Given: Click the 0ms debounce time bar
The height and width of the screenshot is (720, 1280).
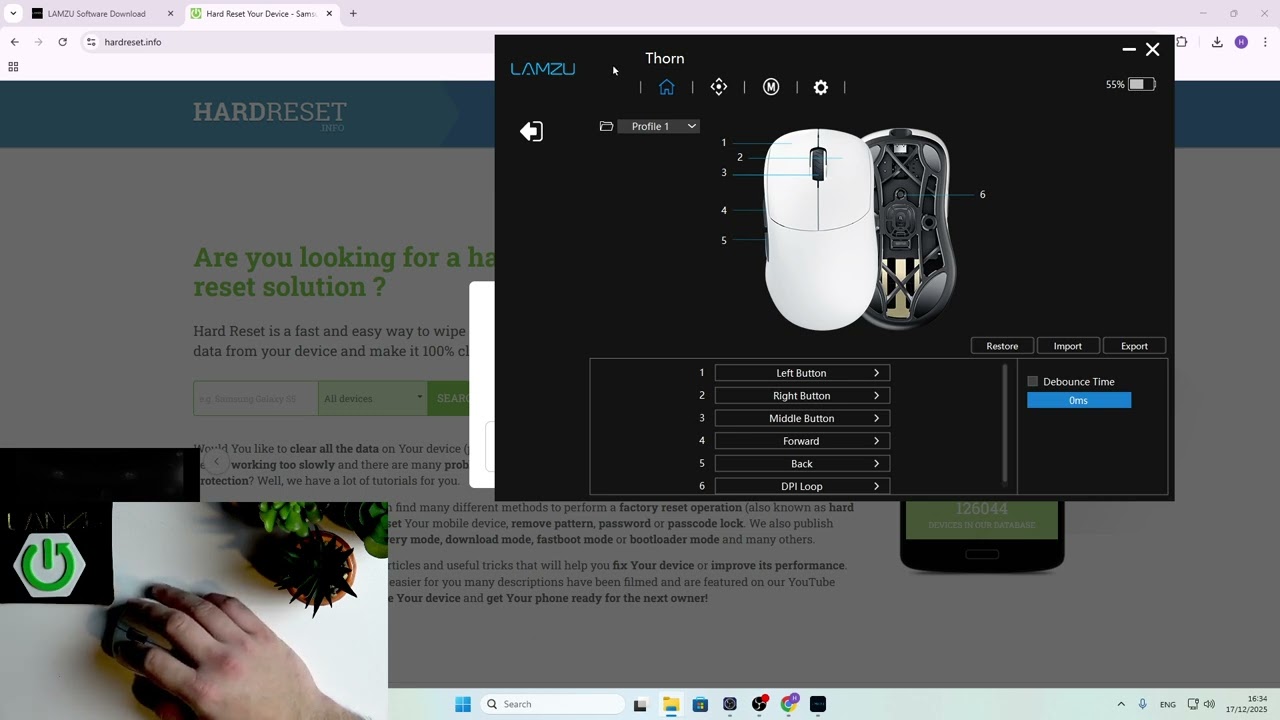Looking at the screenshot, I should coord(1079,400).
